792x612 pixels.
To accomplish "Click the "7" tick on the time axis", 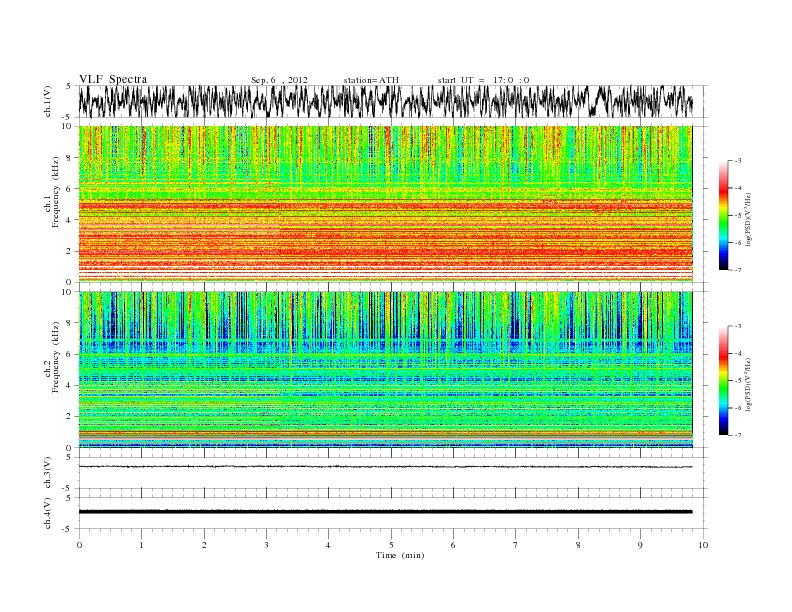I will point(516,545).
